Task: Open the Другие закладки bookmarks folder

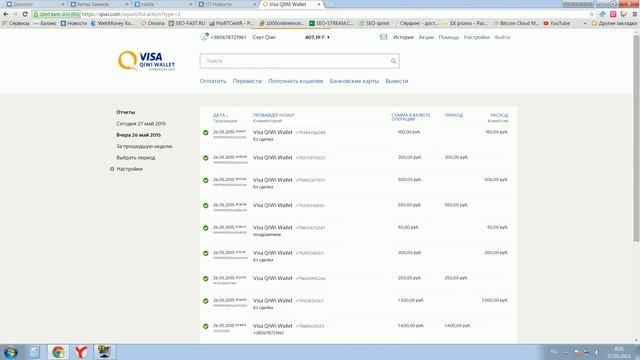Action: pyautogui.click(x=614, y=23)
